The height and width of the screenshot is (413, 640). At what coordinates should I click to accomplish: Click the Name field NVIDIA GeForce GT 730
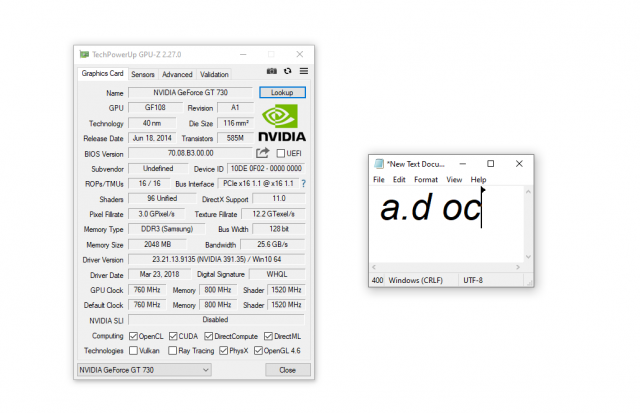191,93
